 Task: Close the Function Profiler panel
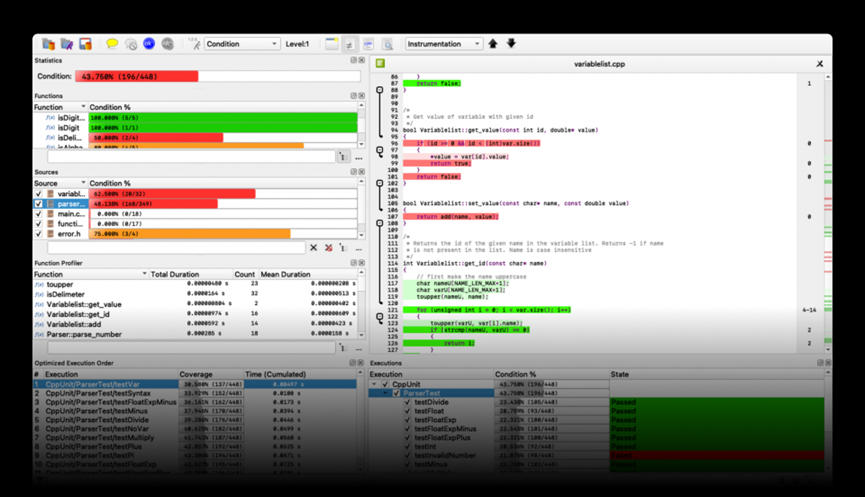tap(361, 263)
